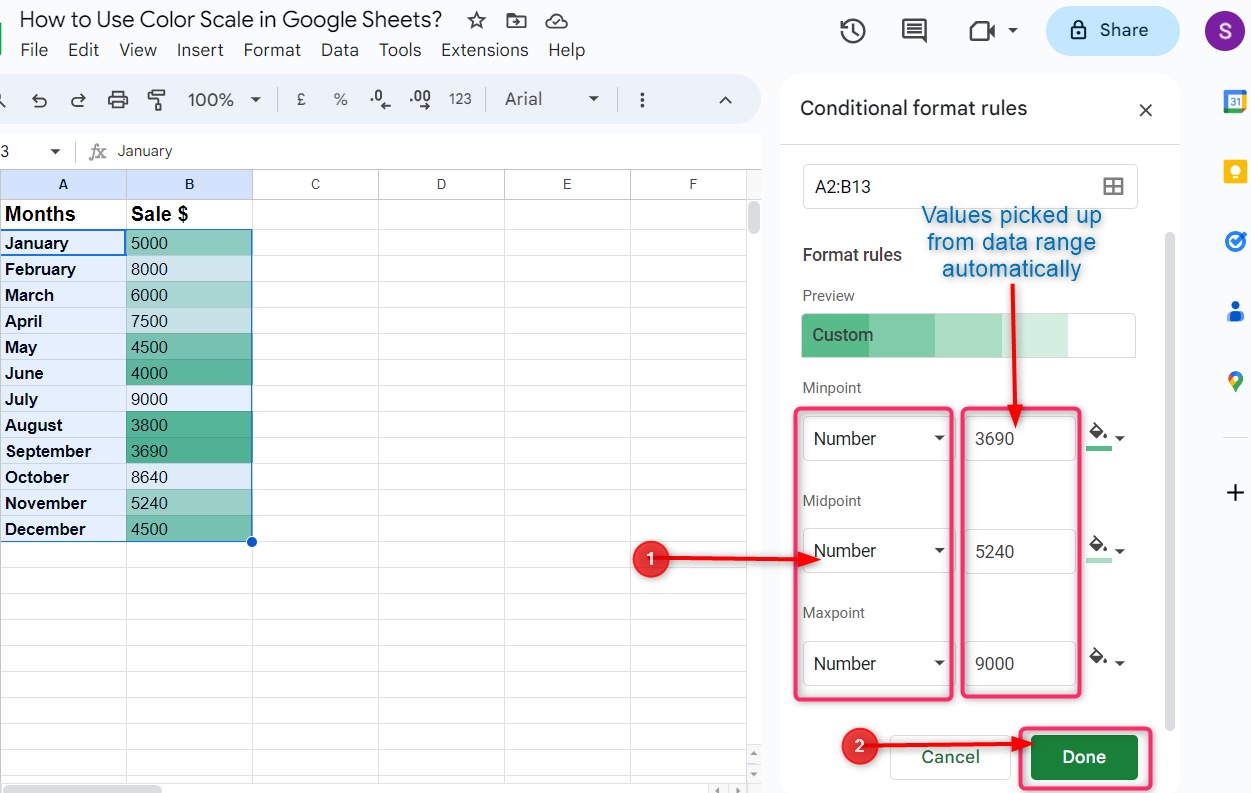
Task: Decrease decimal places
Action: 379,99
